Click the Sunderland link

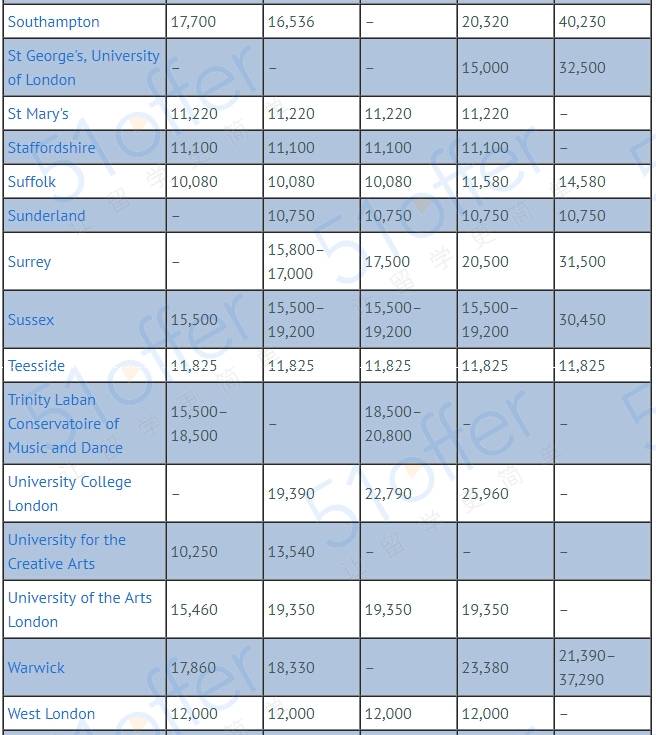coord(46,216)
